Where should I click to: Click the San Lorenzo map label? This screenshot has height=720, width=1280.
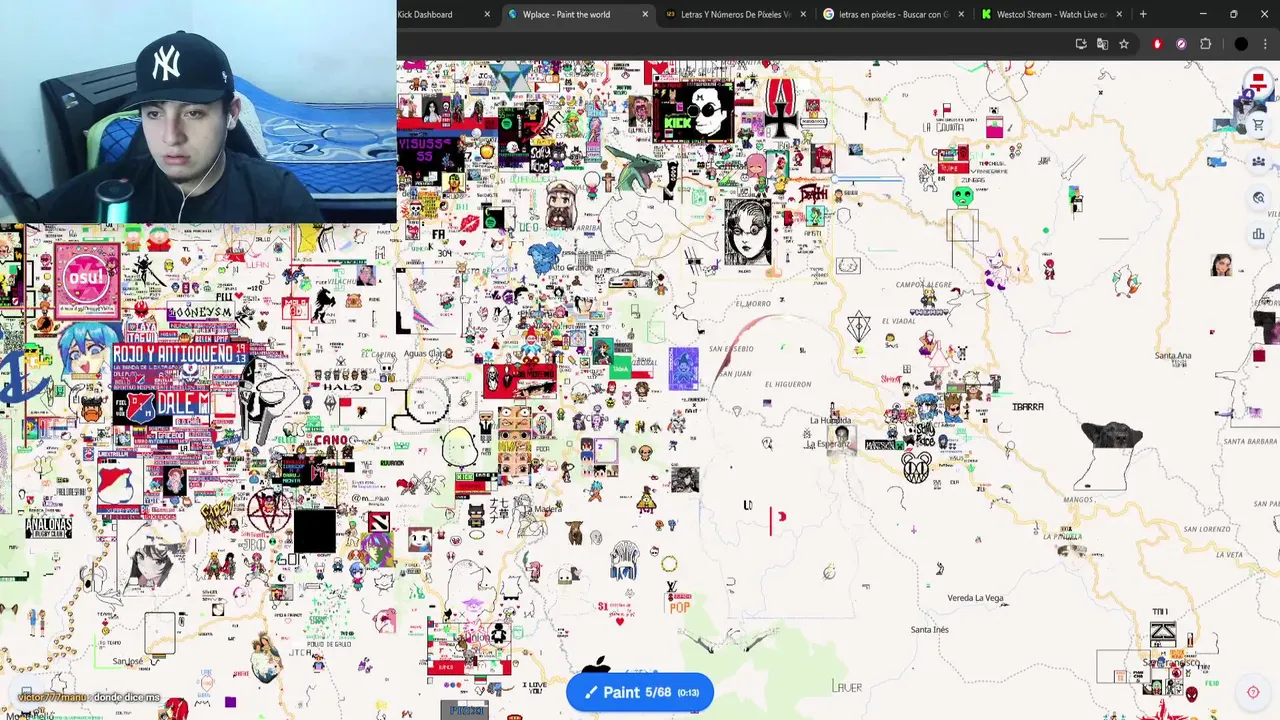tap(1208, 529)
